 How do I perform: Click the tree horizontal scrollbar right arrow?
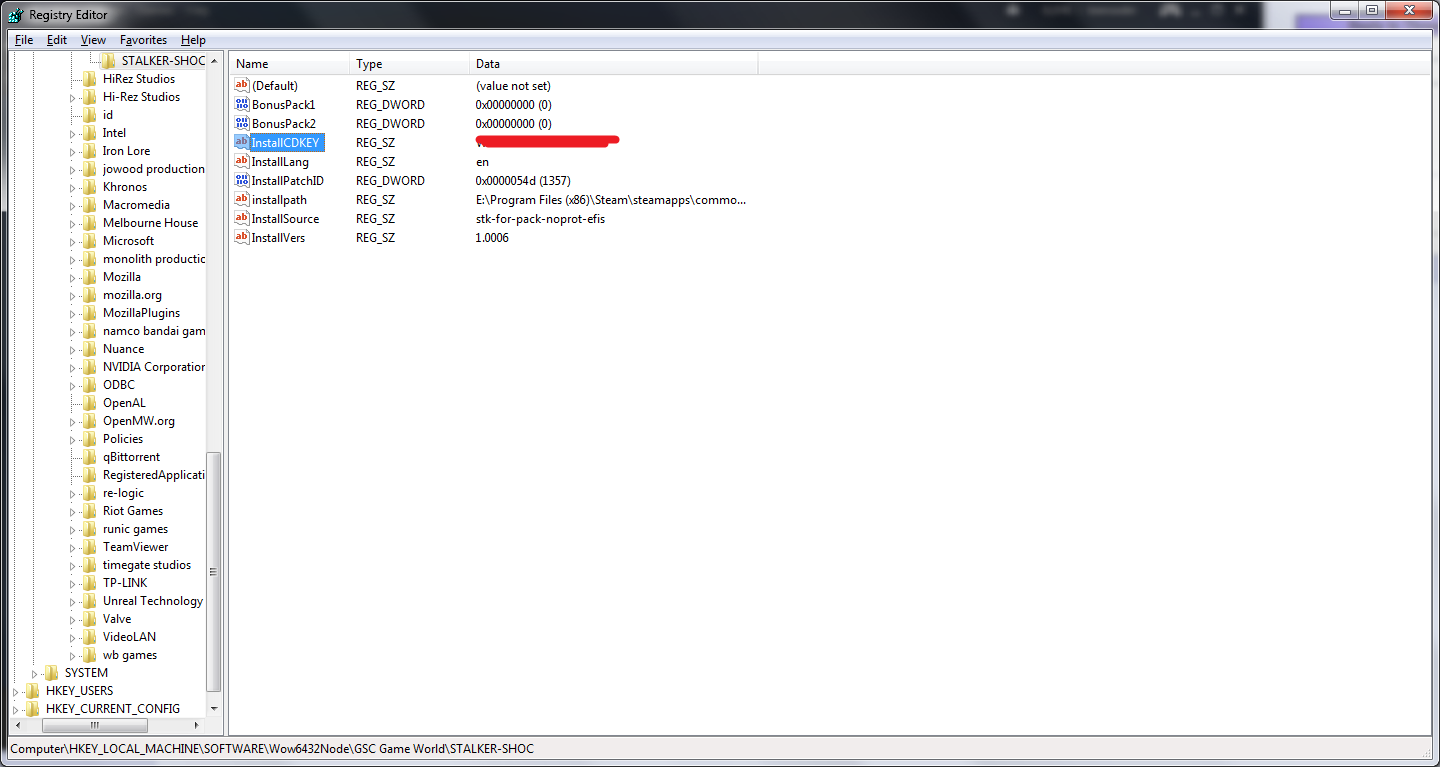coord(197,725)
